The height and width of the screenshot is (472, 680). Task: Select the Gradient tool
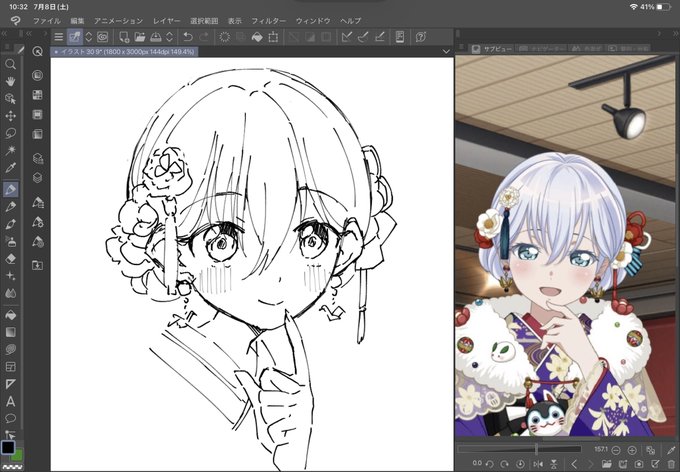coord(10,332)
